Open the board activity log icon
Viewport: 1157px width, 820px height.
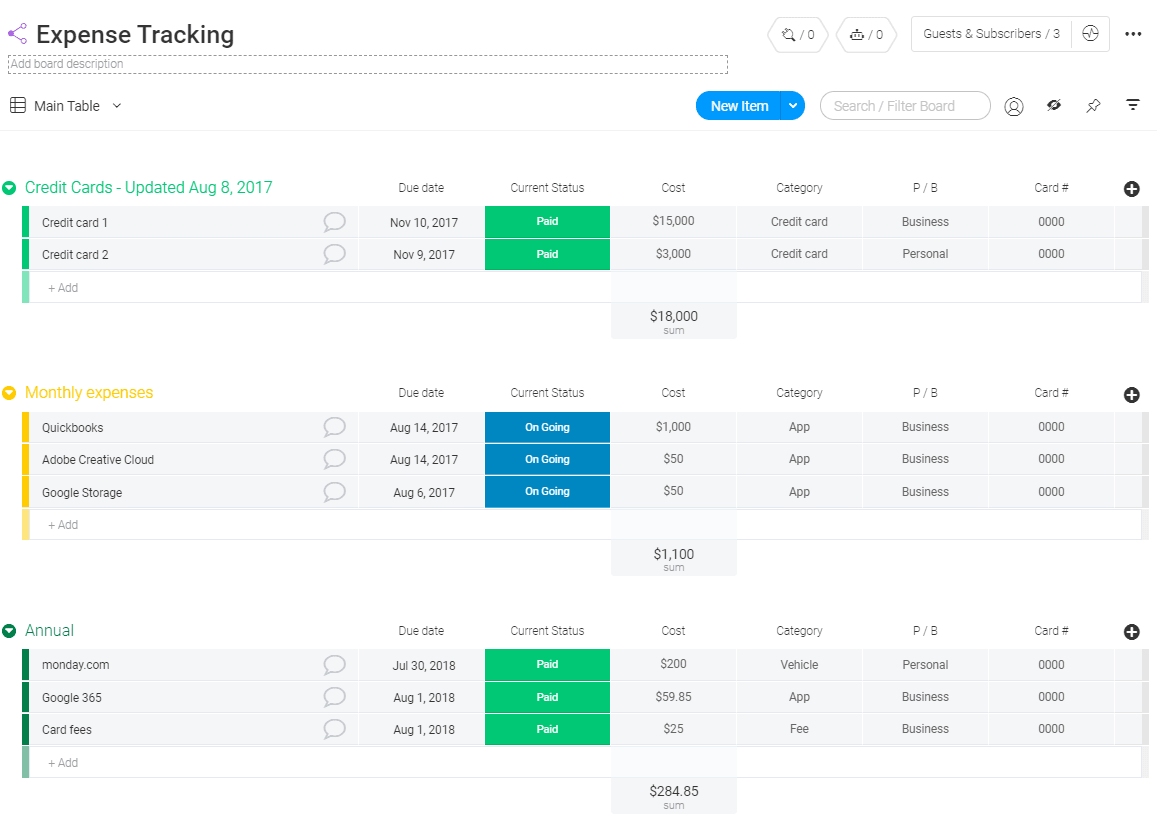(1090, 34)
